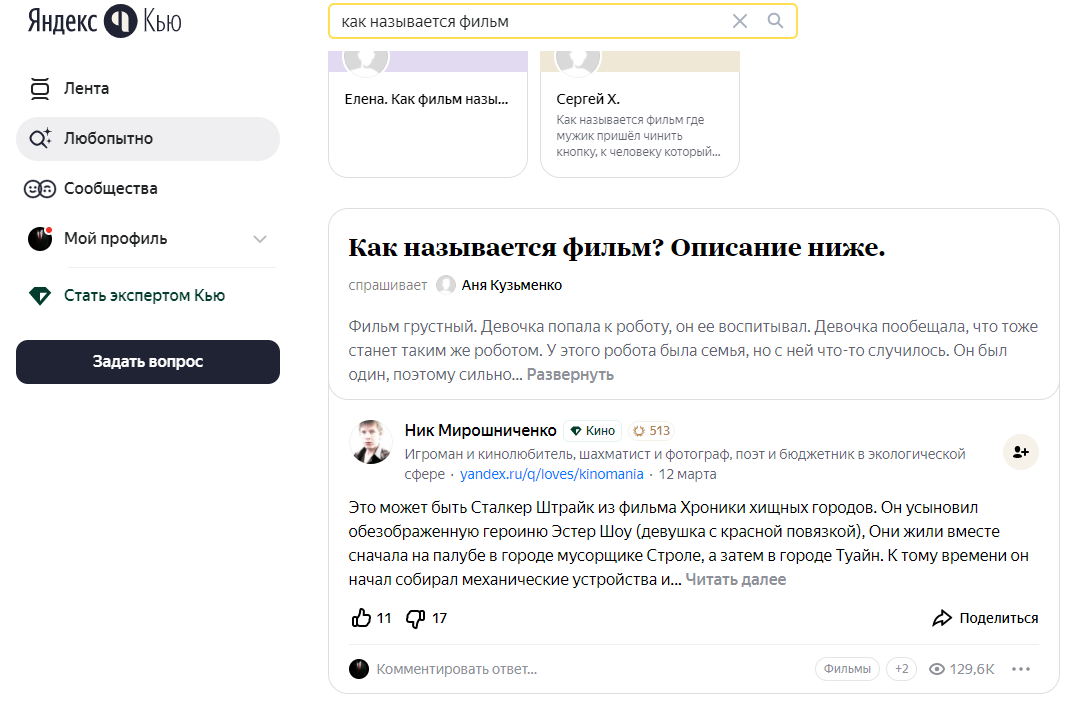Show the +2 additional tags
The image size is (1081, 701).
[901, 669]
